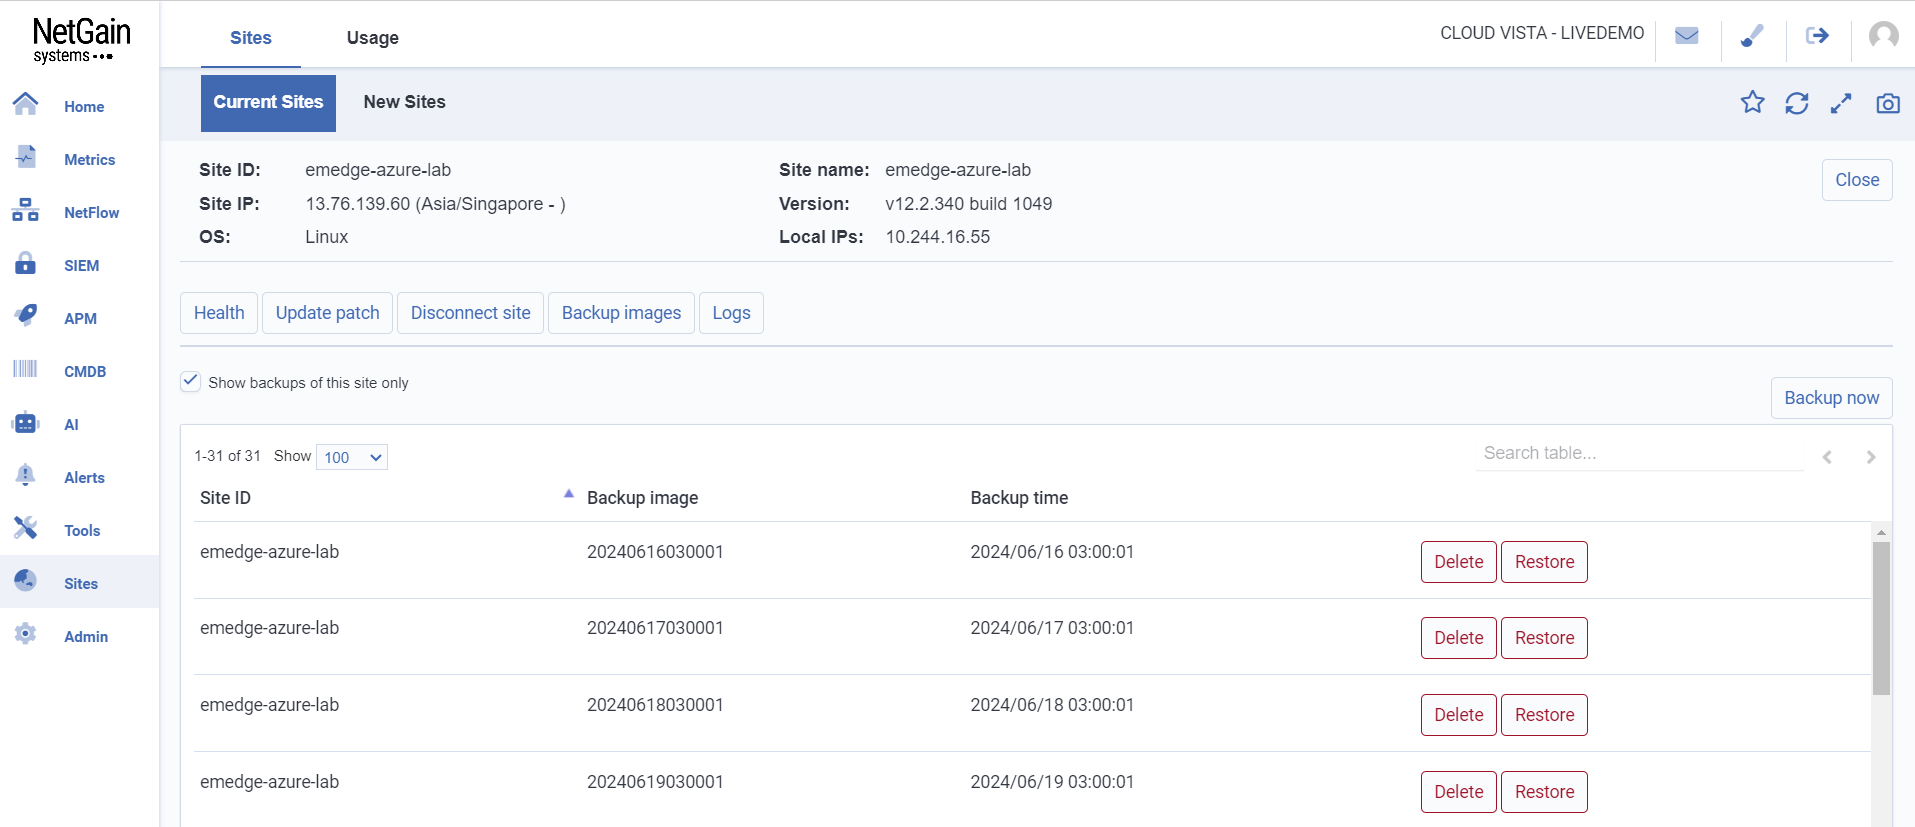Switch to the Sites top tab

[x=251, y=38]
